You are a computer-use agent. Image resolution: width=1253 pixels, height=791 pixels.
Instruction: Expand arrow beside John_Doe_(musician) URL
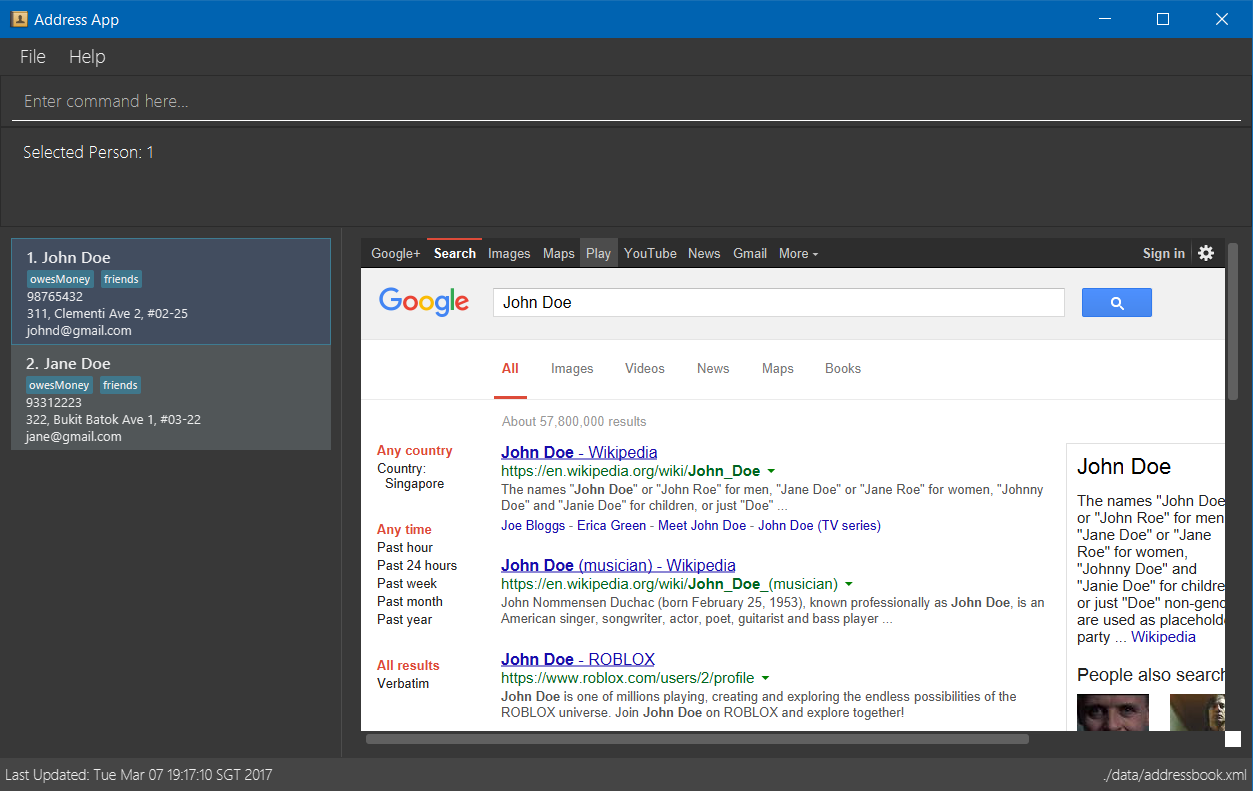(x=849, y=584)
